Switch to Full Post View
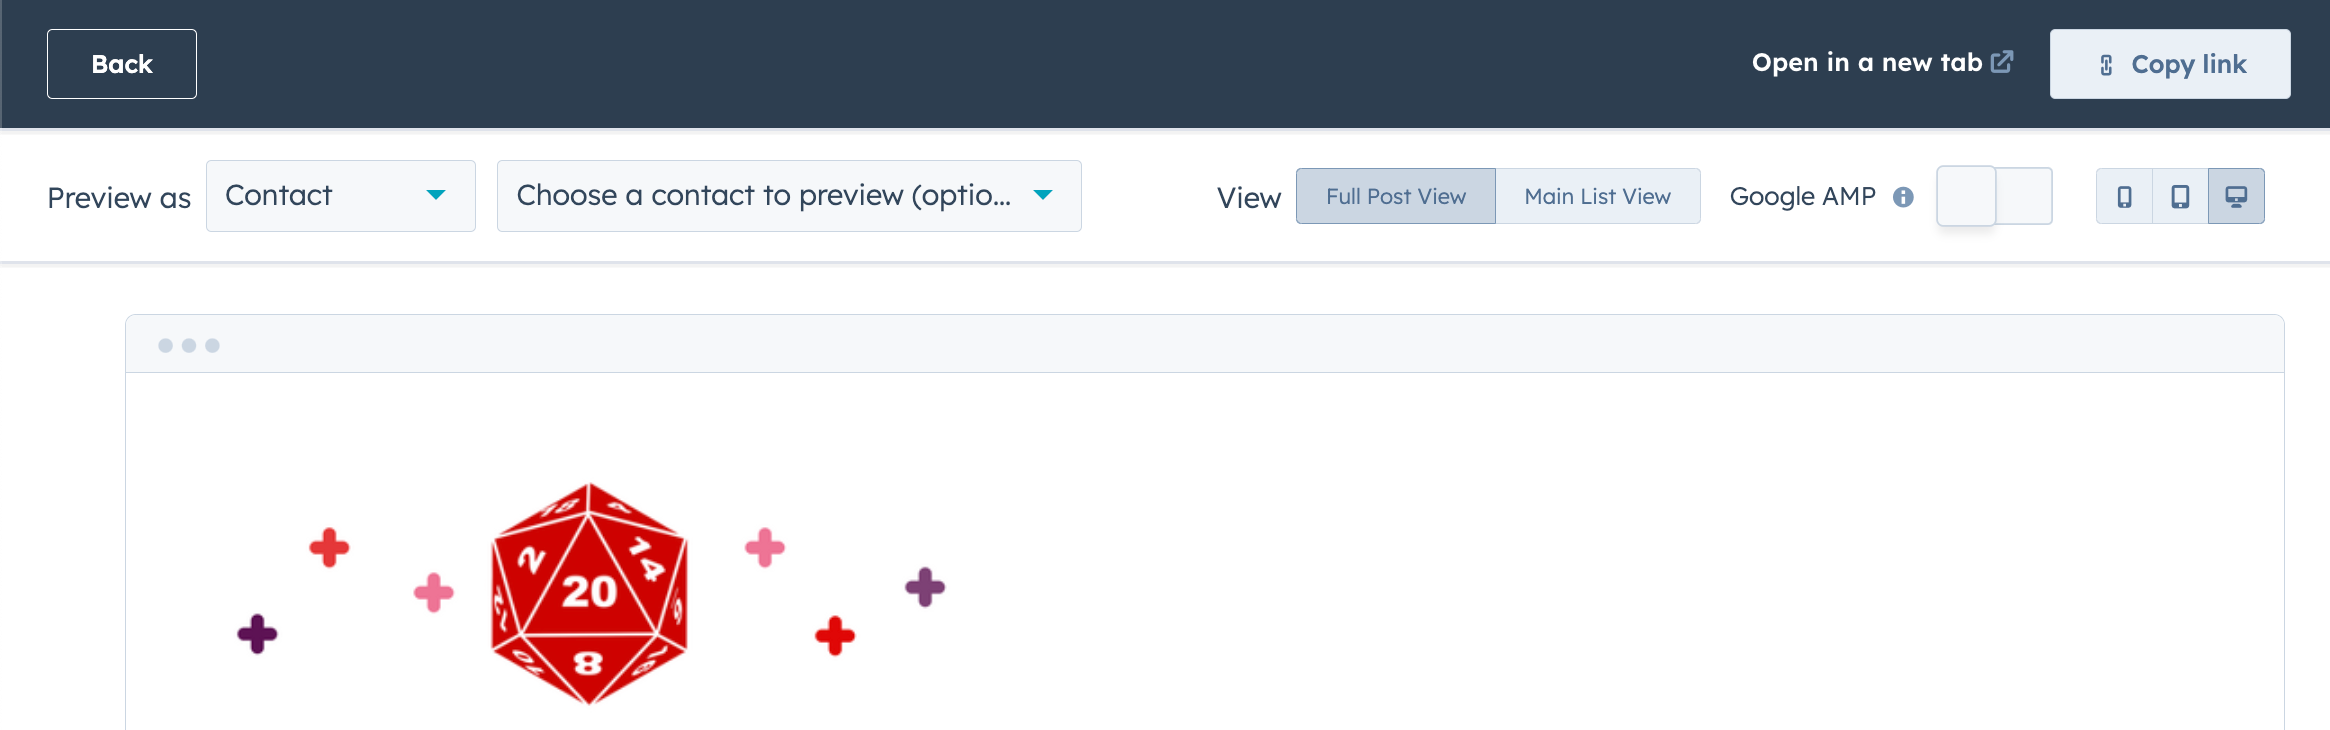Screen dimensions: 2330x730 tap(1395, 196)
